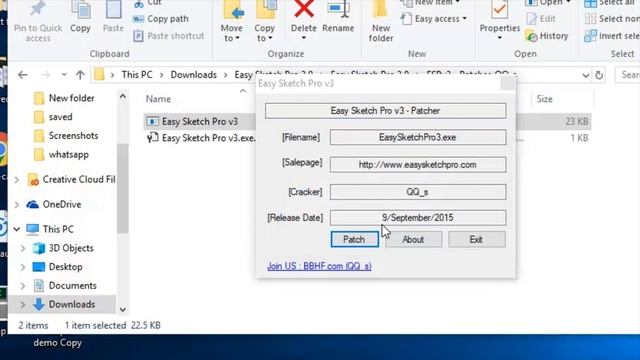640x360 pixels.
Task: Click the New folder ribbon icon
Action: click(380, 9)
